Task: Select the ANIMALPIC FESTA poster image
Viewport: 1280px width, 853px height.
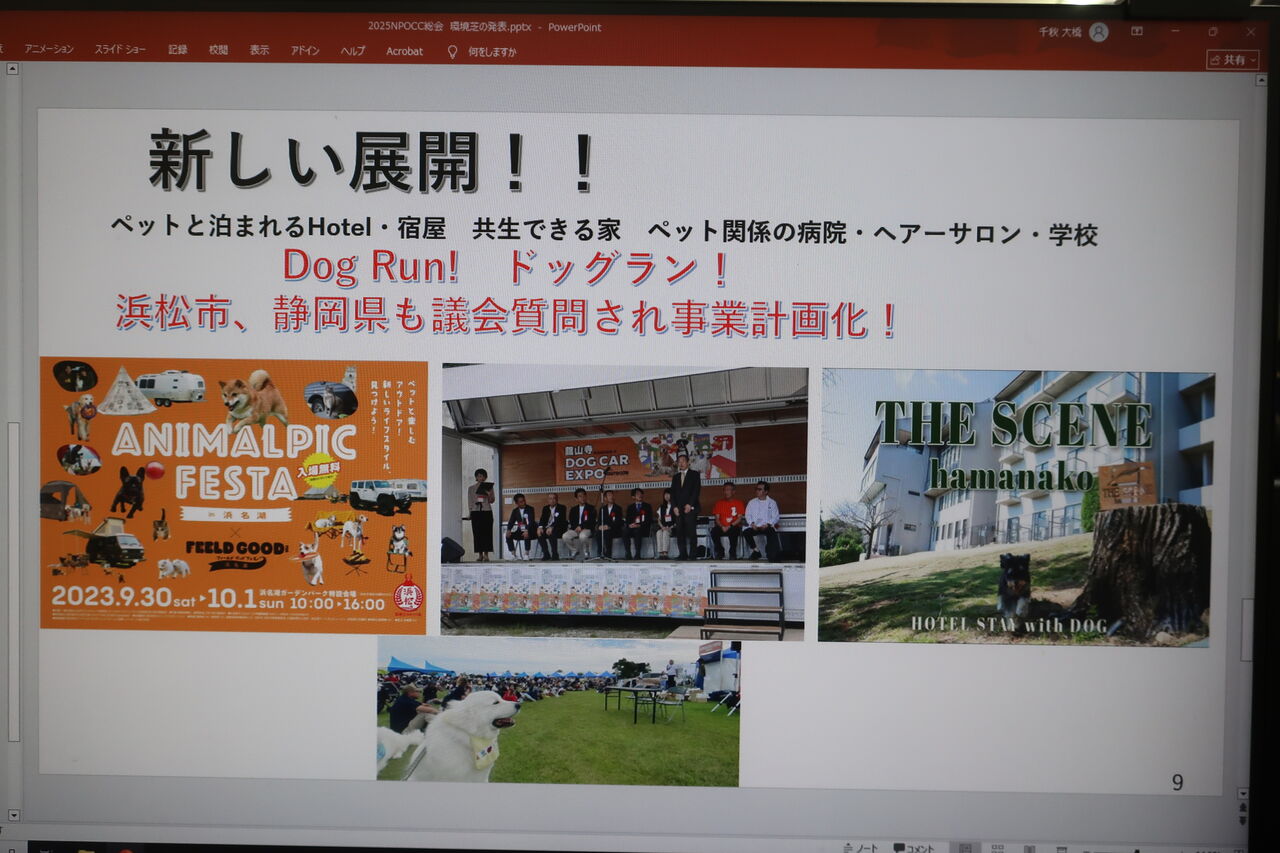Action: tap(234, 495)
